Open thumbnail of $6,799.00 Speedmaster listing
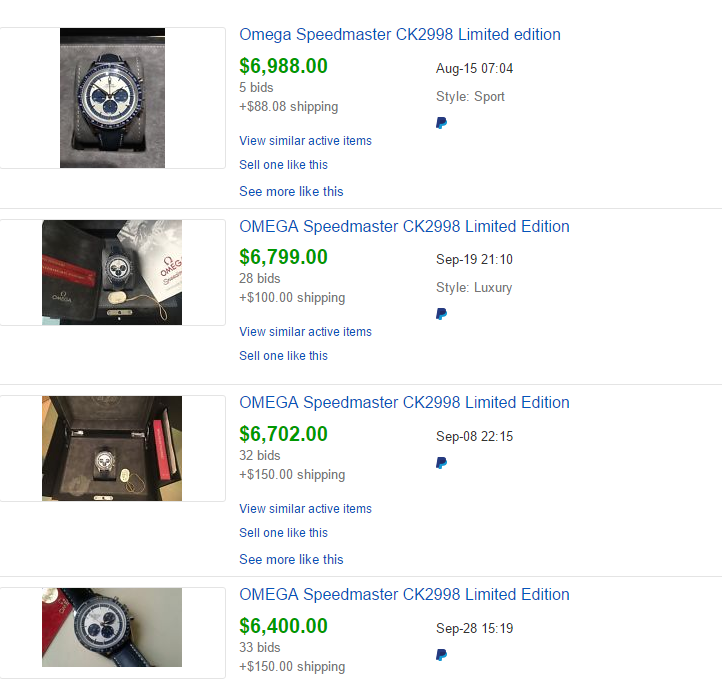 coord(112,272)
